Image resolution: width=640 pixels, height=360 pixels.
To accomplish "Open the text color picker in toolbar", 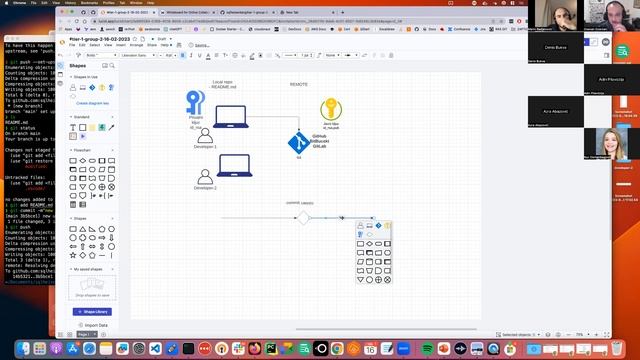I will [x=208, y=55].
